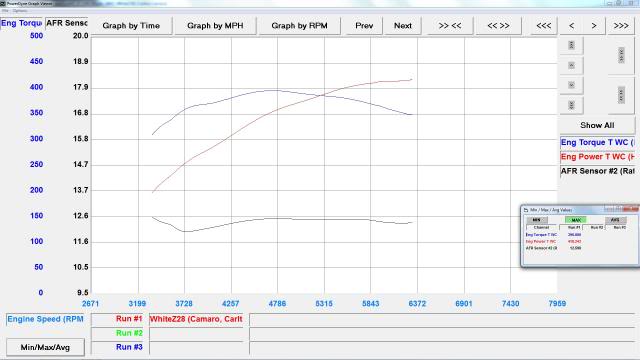The width and height of the screenshot is (640, 360).
Task: Click the upper tall vertical zoom button
Action: [621, 55]
